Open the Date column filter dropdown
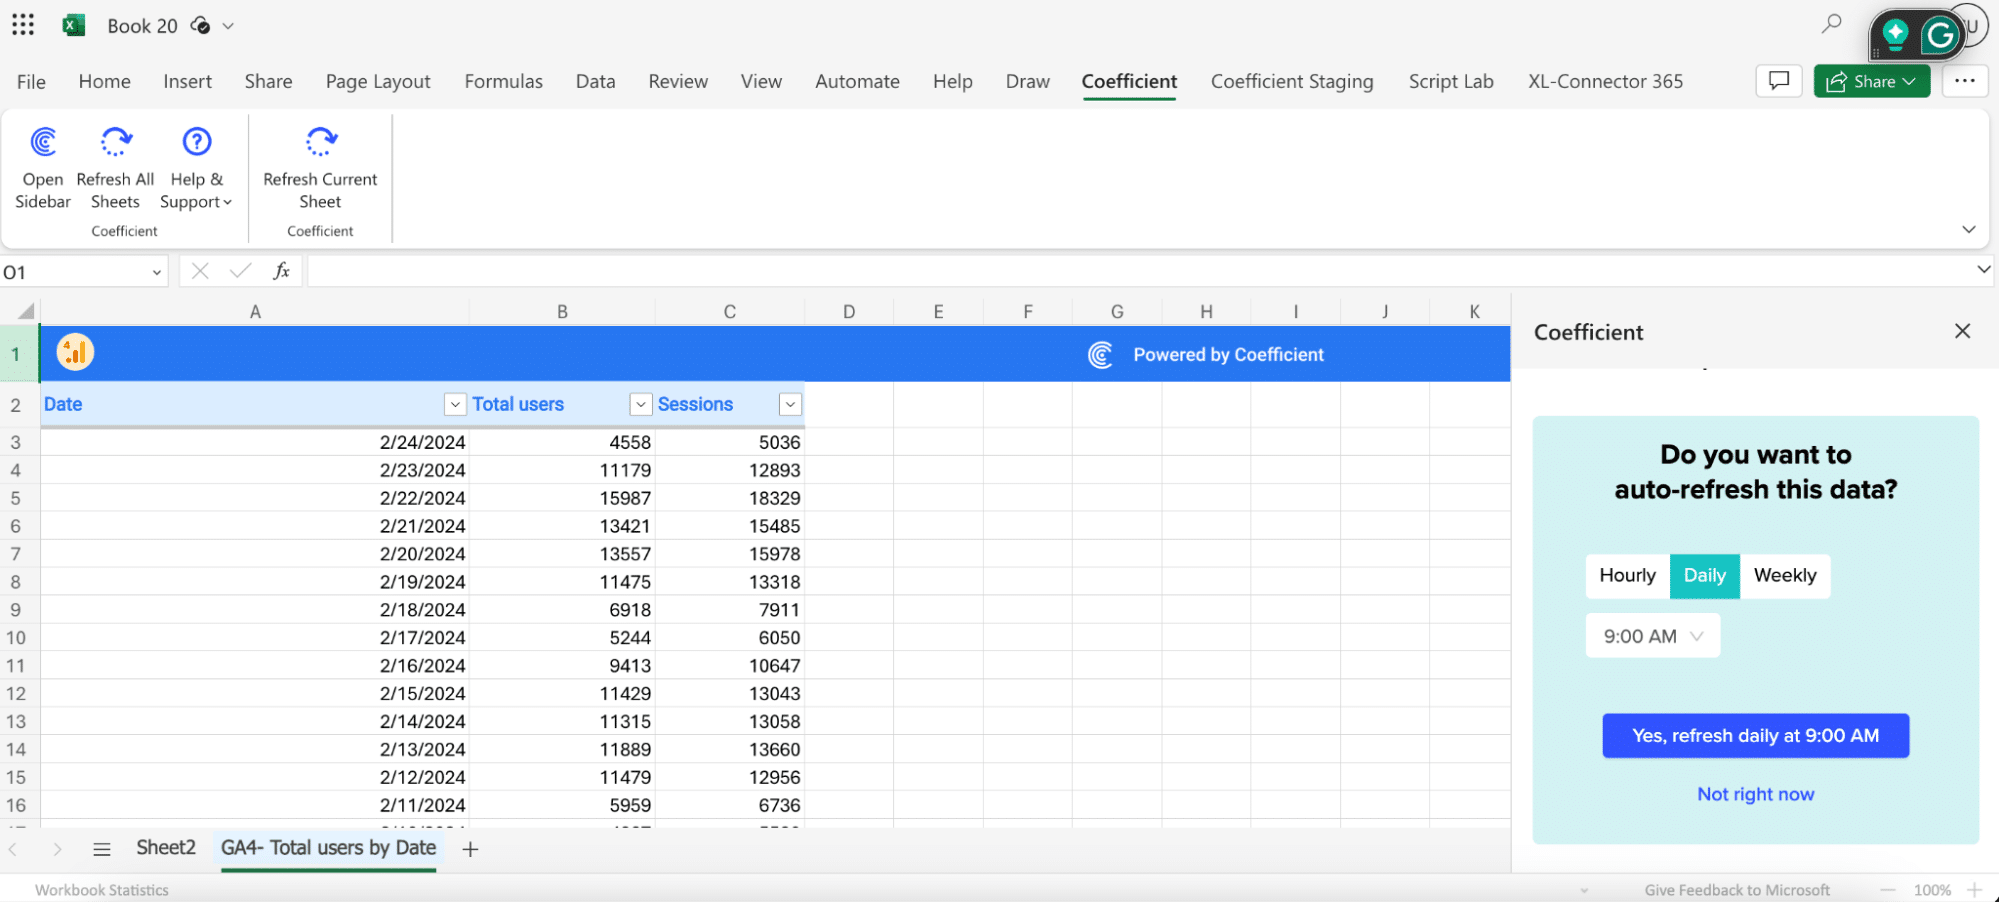1999x902 pixels. pyautogui.click(x=455, y=404)
